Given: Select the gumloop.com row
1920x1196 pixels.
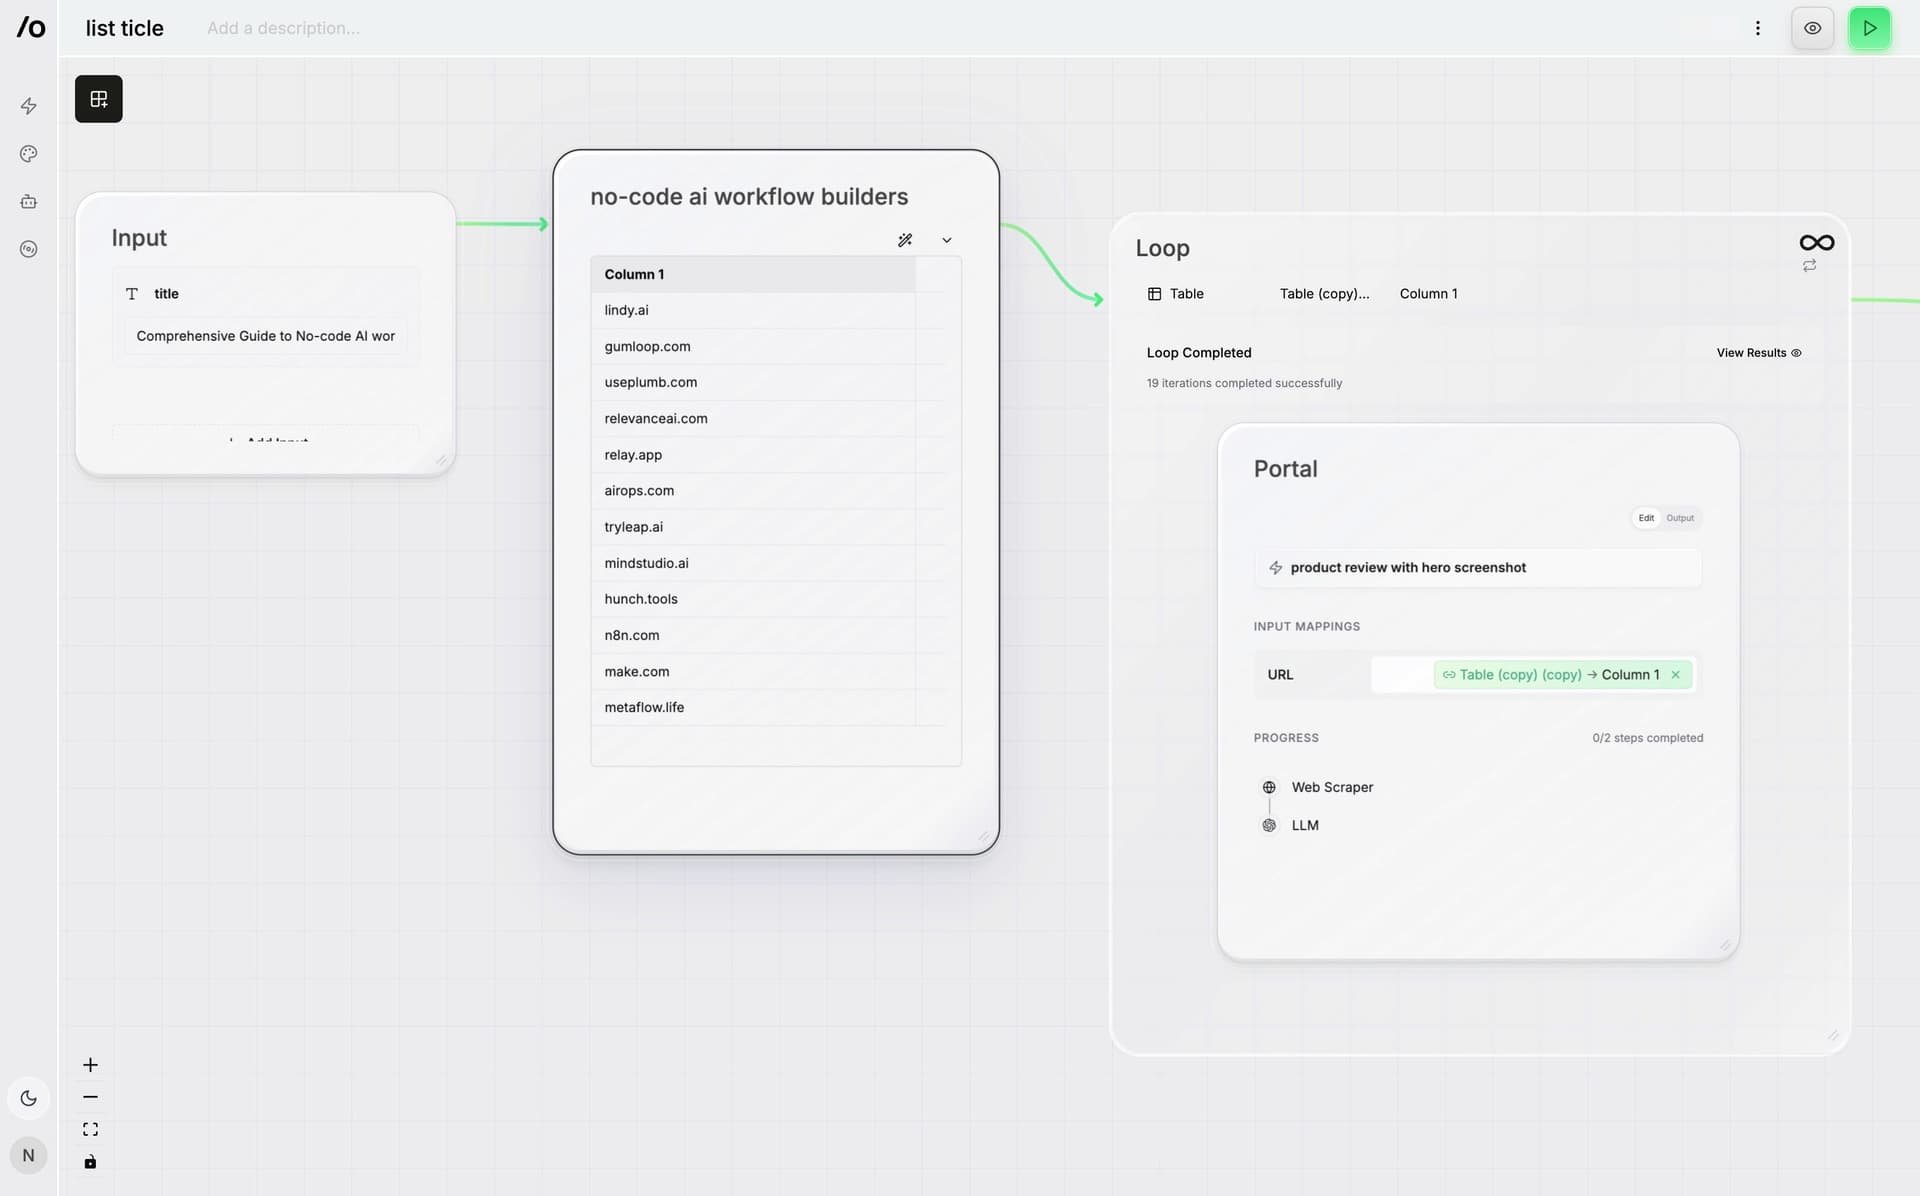Looking at the screenshot, I should [753, 346].
